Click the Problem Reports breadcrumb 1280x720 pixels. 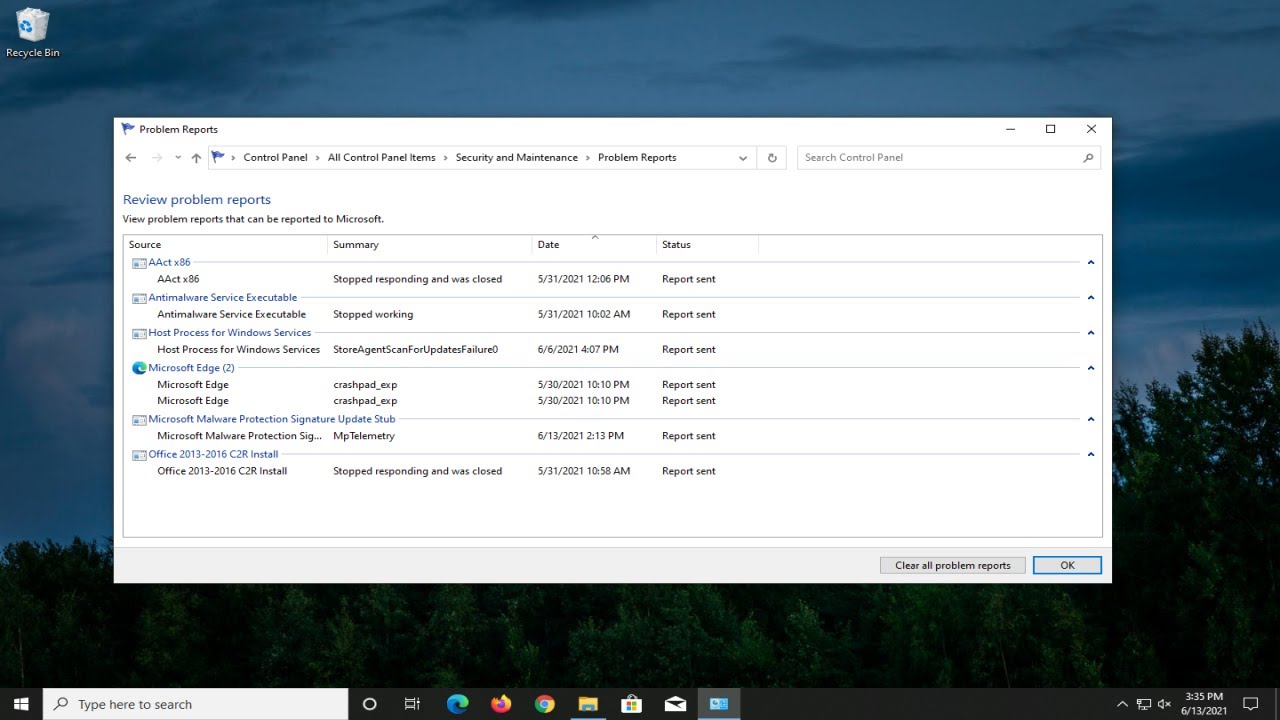pos(637,158)
